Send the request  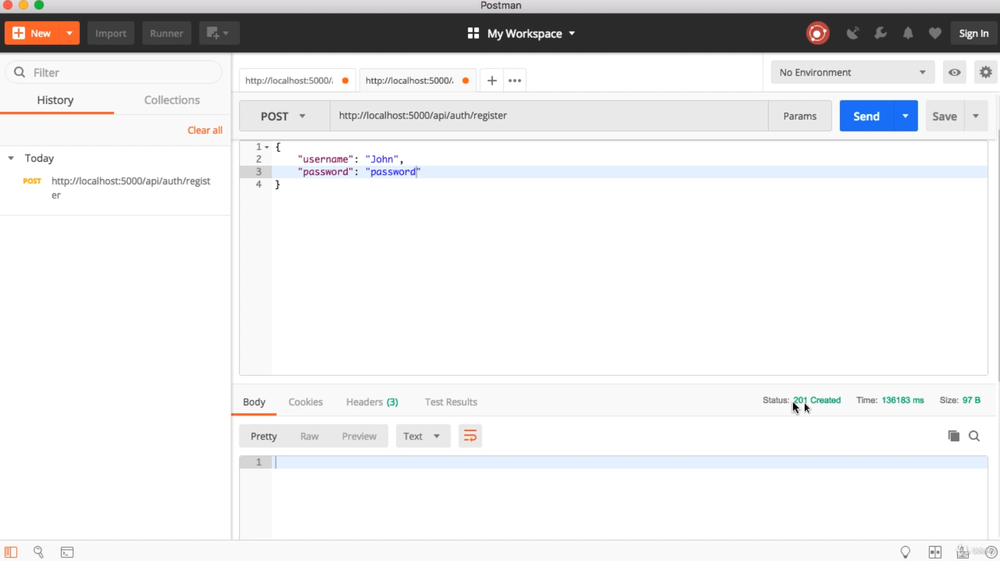tap(866, 116)
